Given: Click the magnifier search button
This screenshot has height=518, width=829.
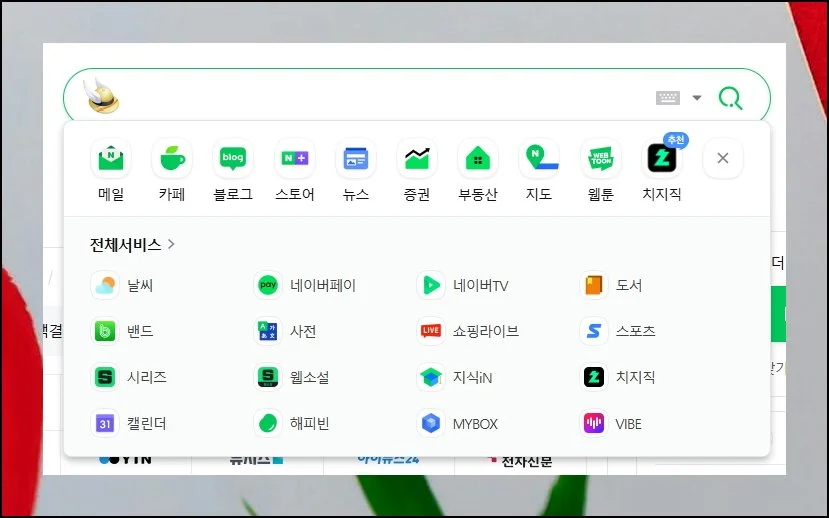Looking at the screenshot, I should pos(731,98).
